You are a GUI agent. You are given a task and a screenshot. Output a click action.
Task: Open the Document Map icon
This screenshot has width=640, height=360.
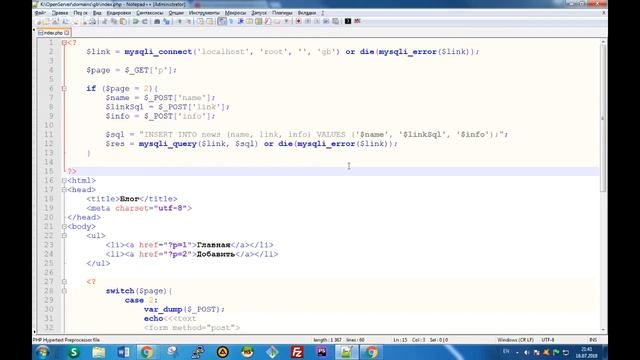258,21
